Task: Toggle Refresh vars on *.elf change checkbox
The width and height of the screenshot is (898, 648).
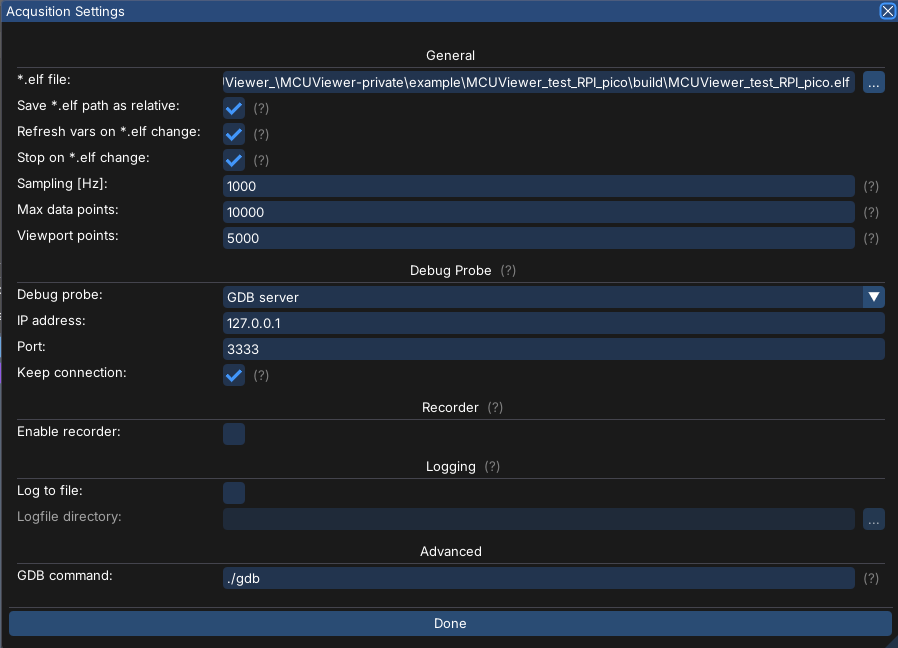Action: tap(234, 134)
